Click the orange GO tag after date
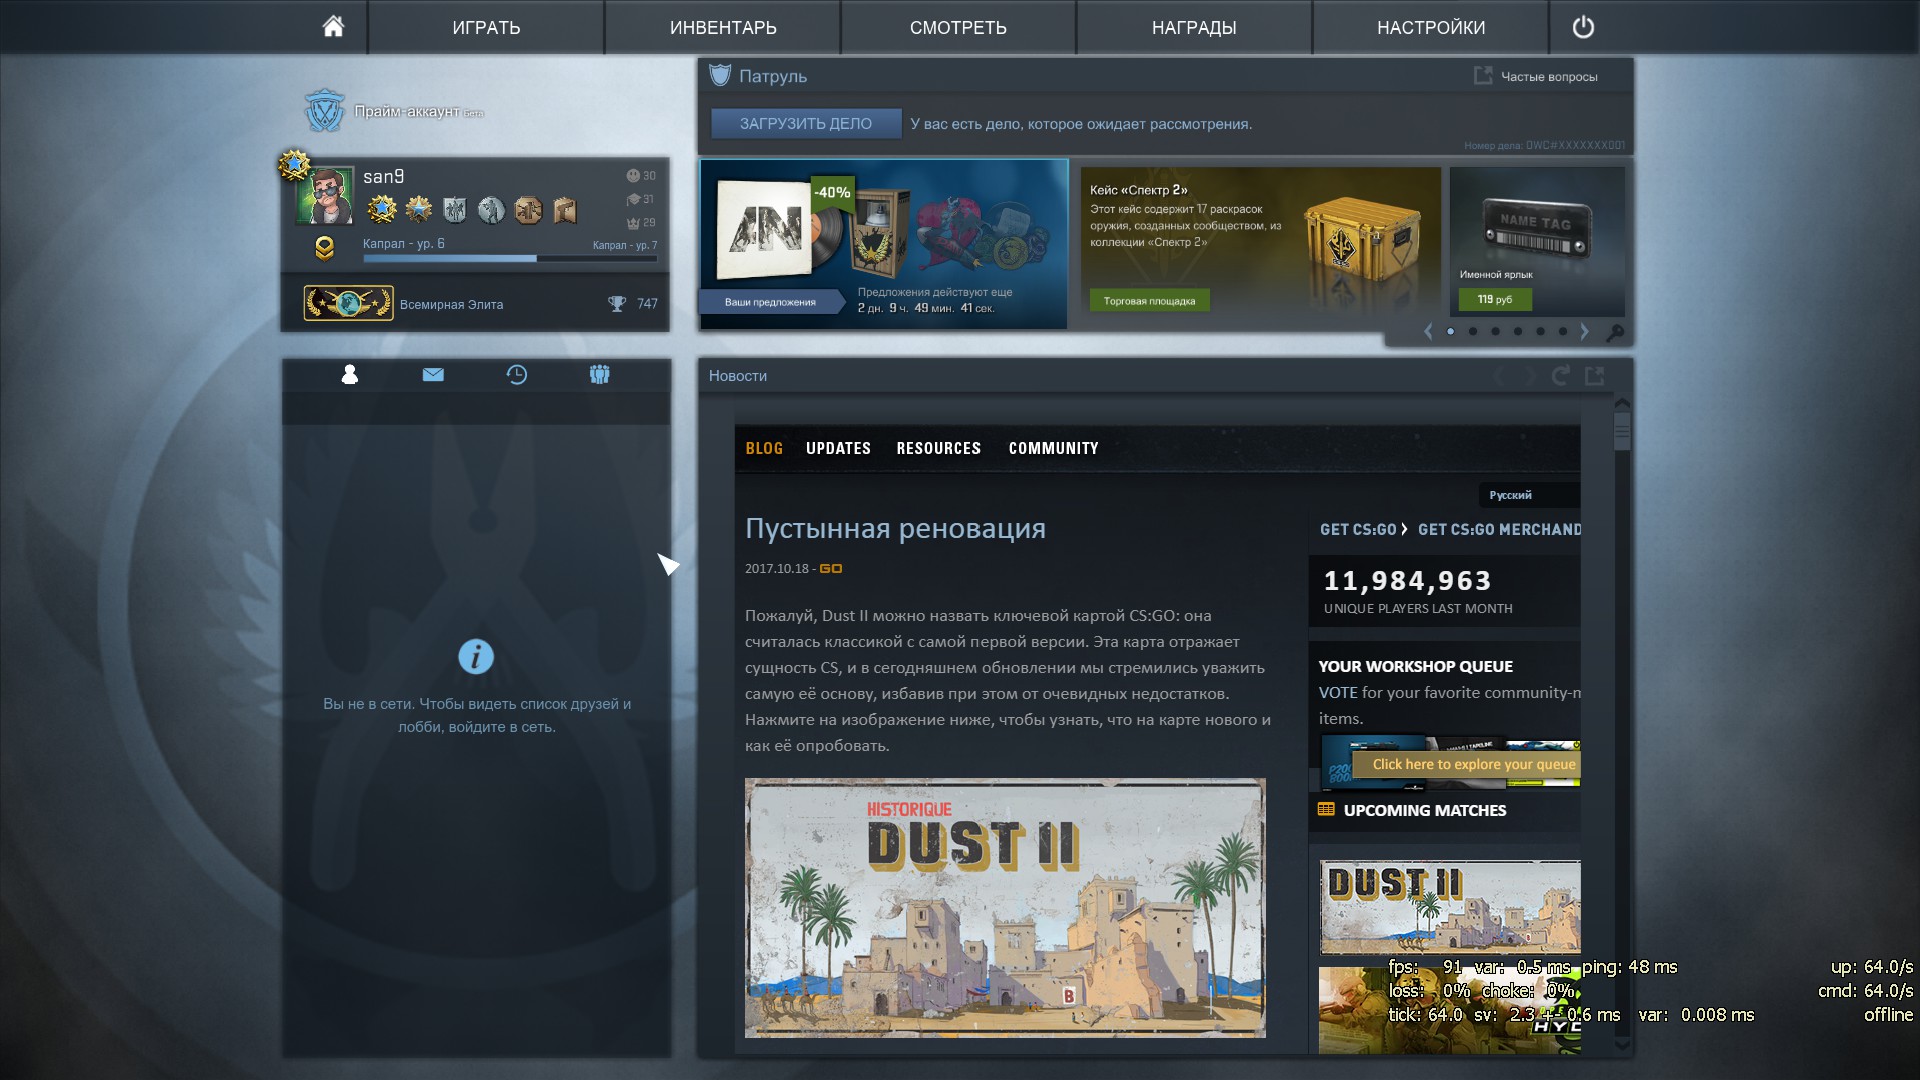Viewport: 1920px width, 1080px height. (x=831, y=568)
